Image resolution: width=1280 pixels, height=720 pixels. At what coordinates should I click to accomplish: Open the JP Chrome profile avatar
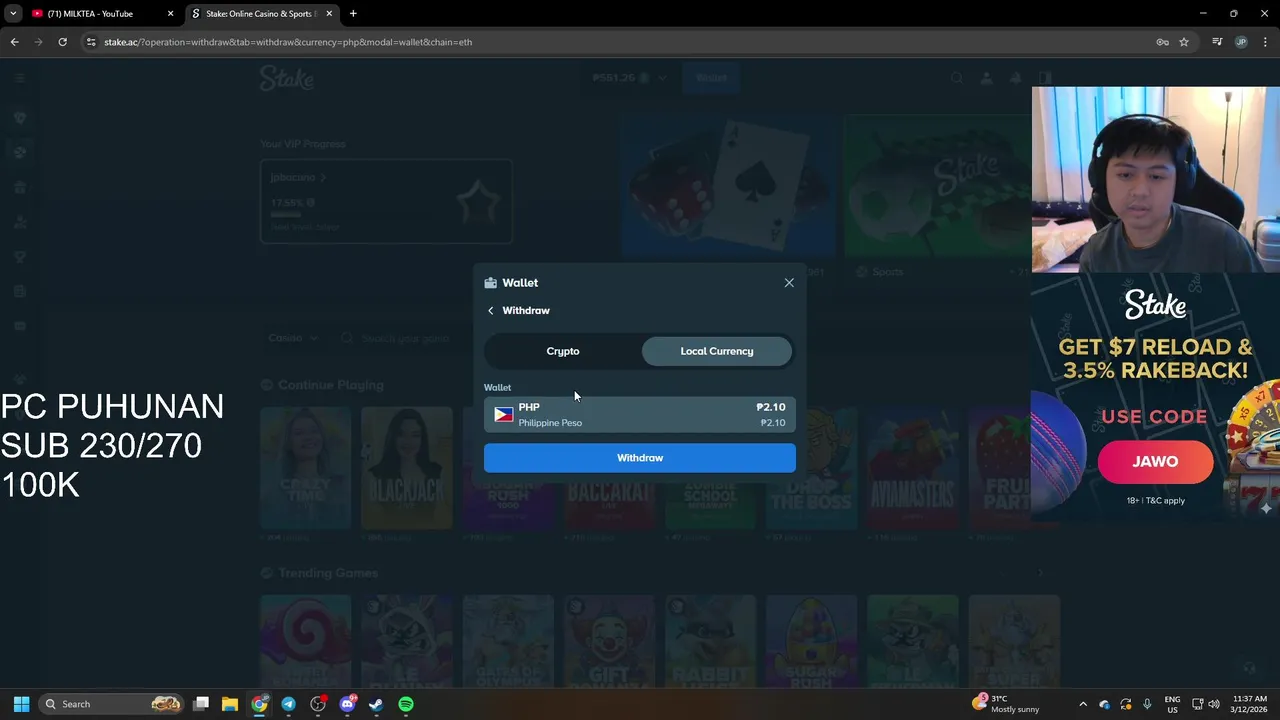[1241, 42]
